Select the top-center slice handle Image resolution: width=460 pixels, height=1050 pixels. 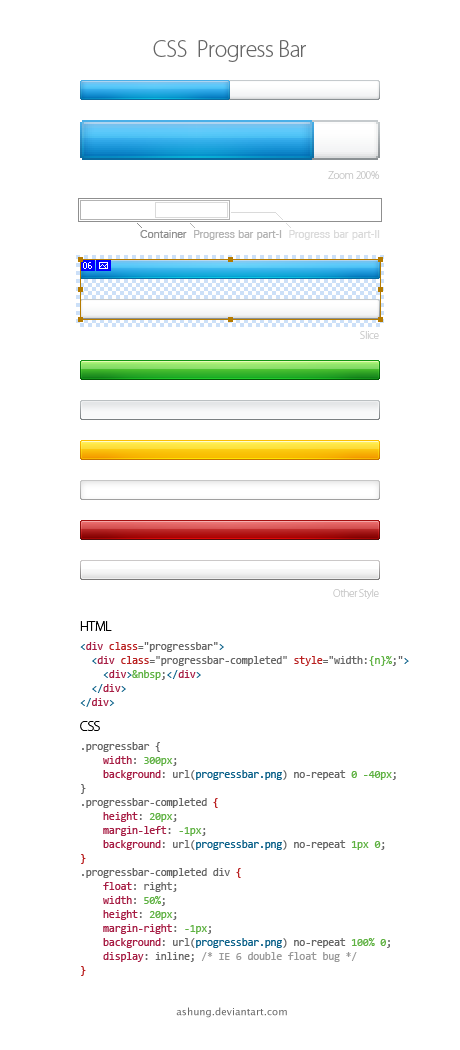click(230, 259)
